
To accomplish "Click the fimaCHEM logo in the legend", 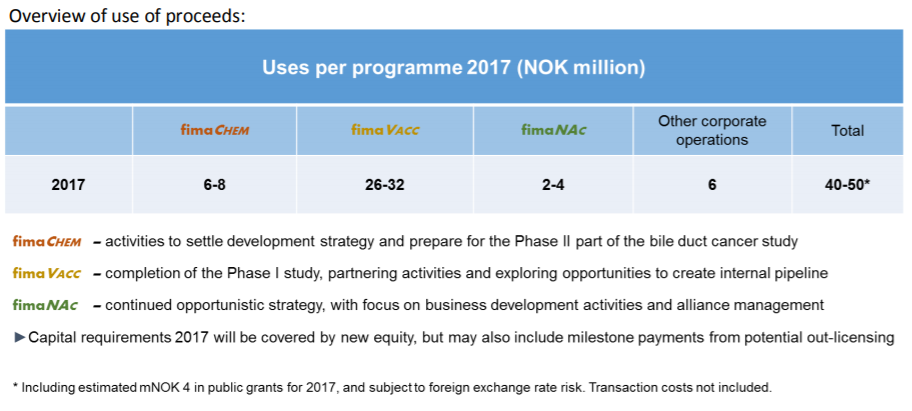I will pyautogui.click(x=47, y=242).
